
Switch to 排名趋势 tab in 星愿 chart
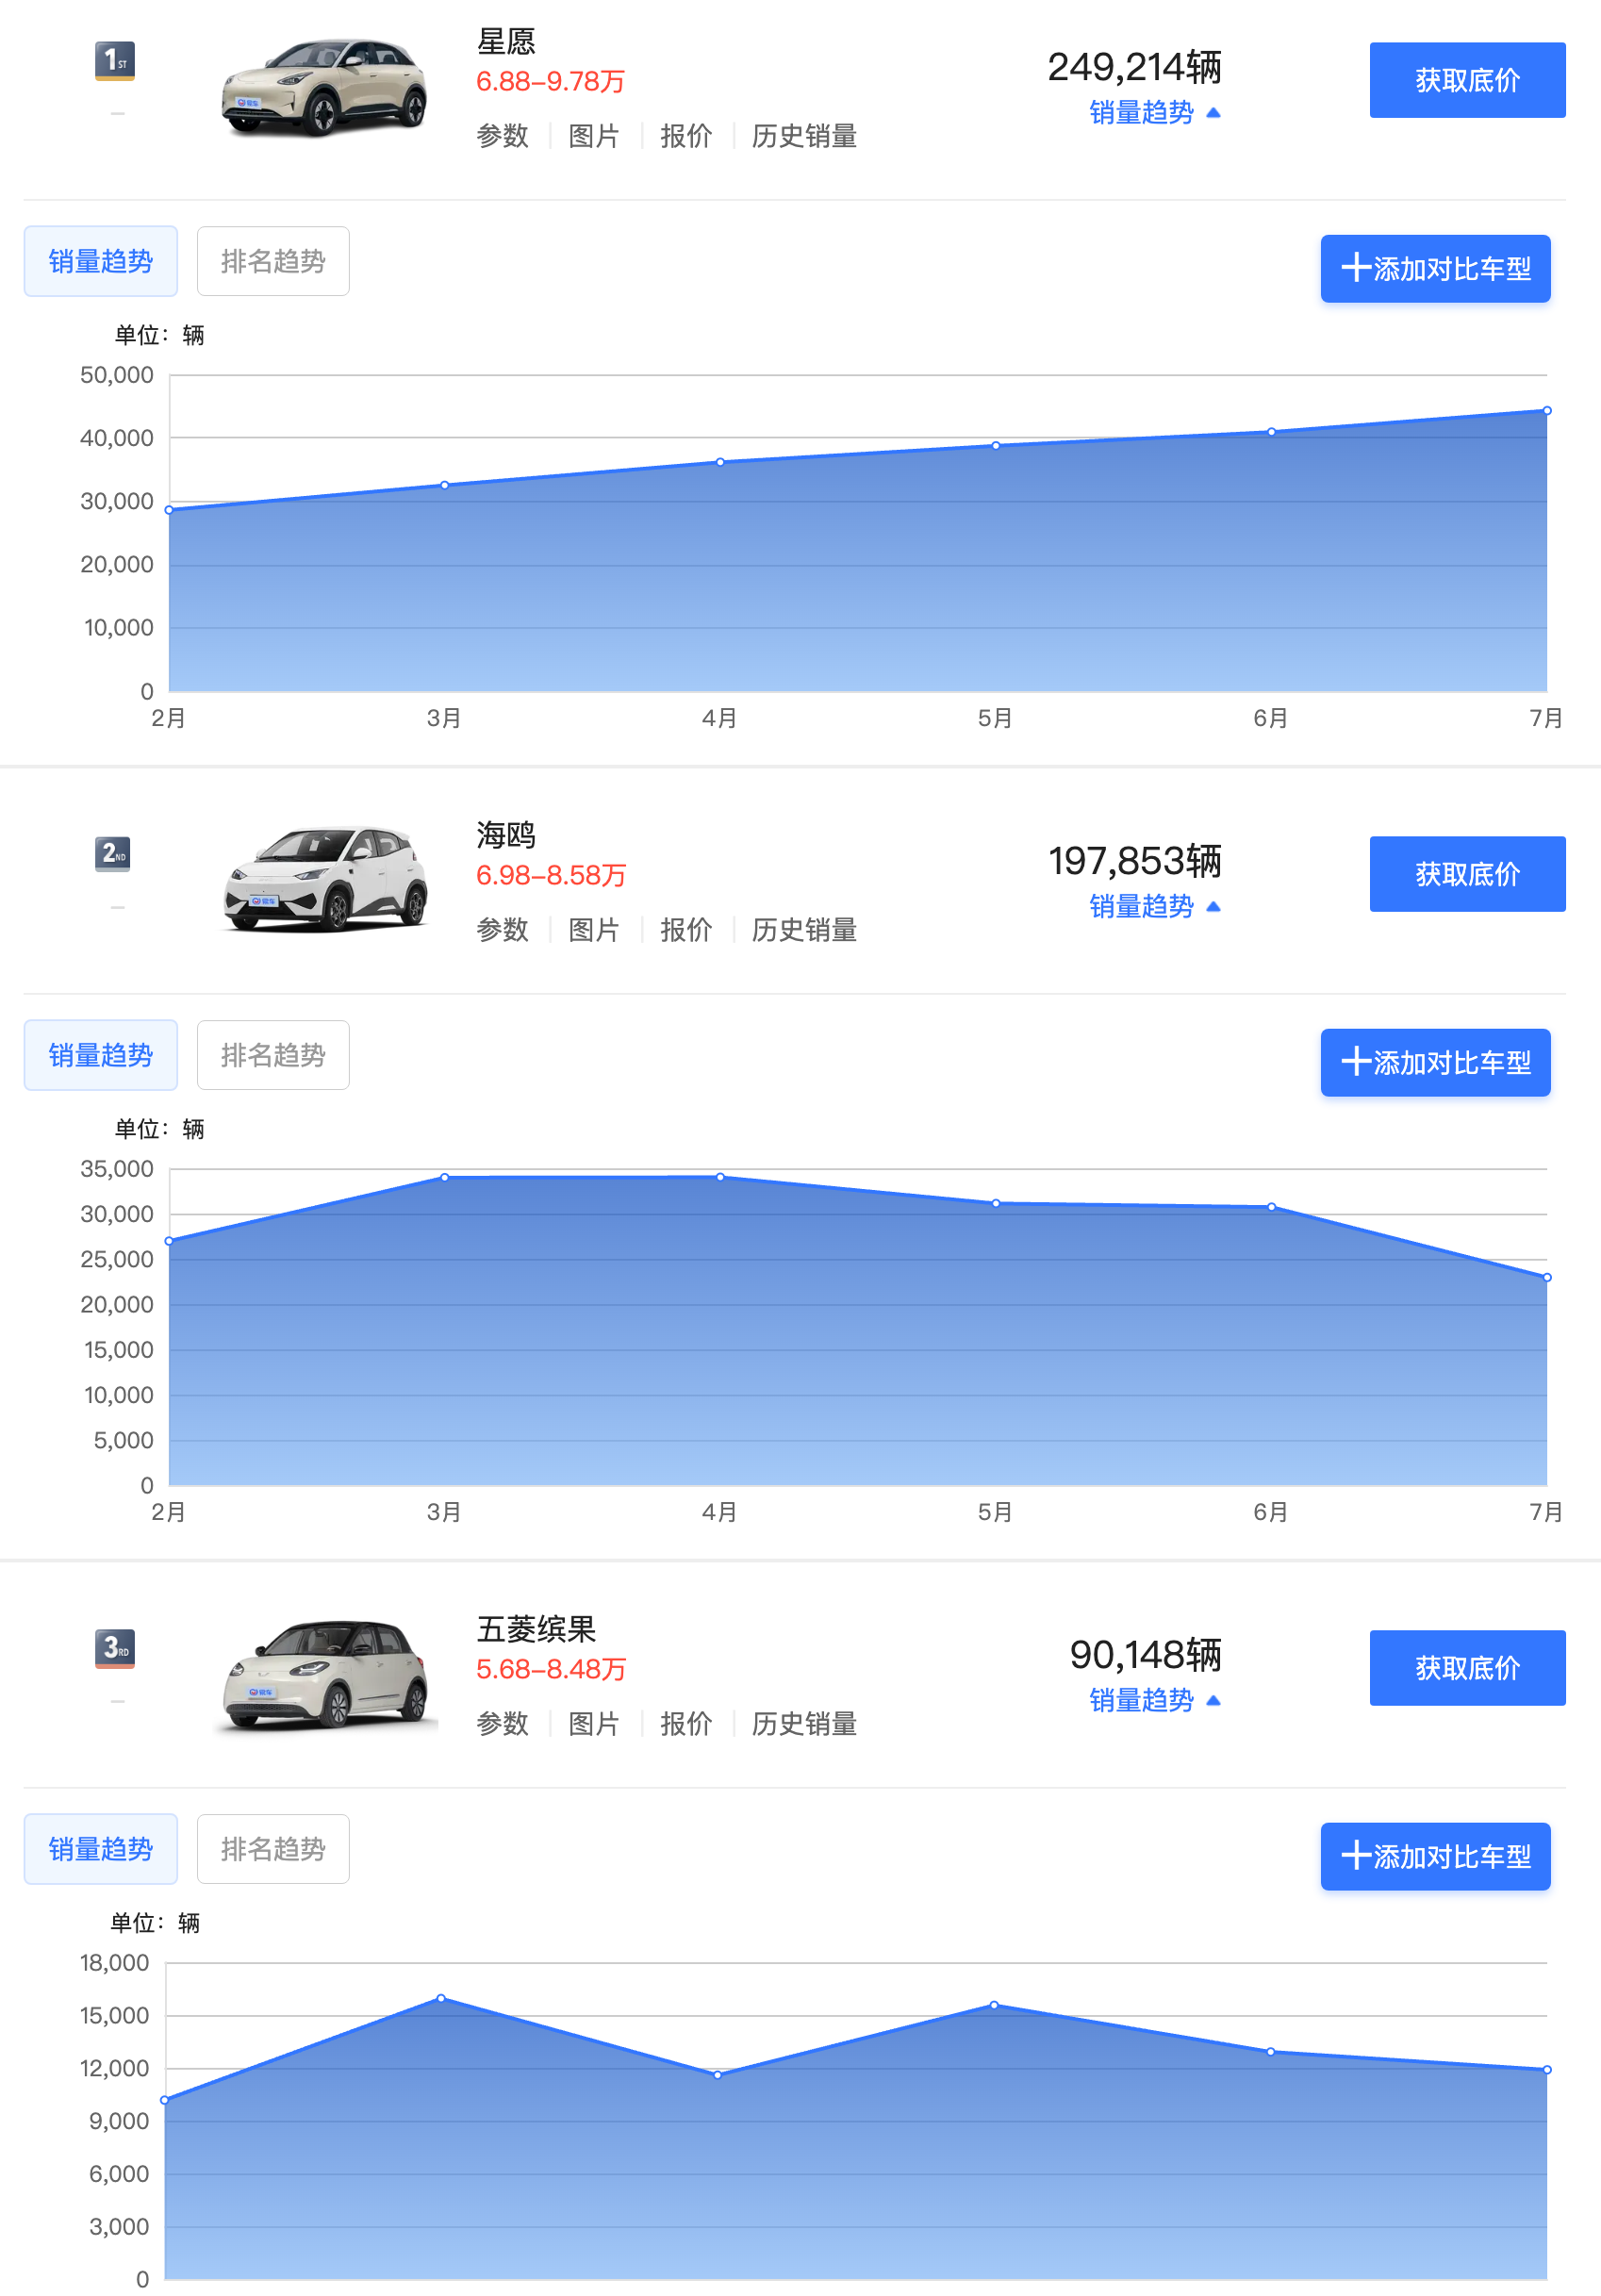pos(273,262)
